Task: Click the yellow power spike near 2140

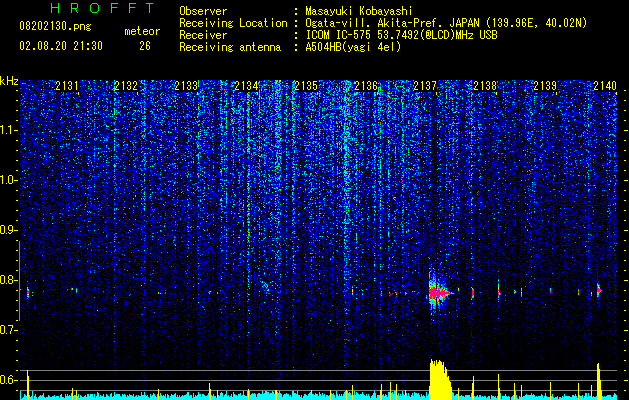Action: (x=598, y=381)
